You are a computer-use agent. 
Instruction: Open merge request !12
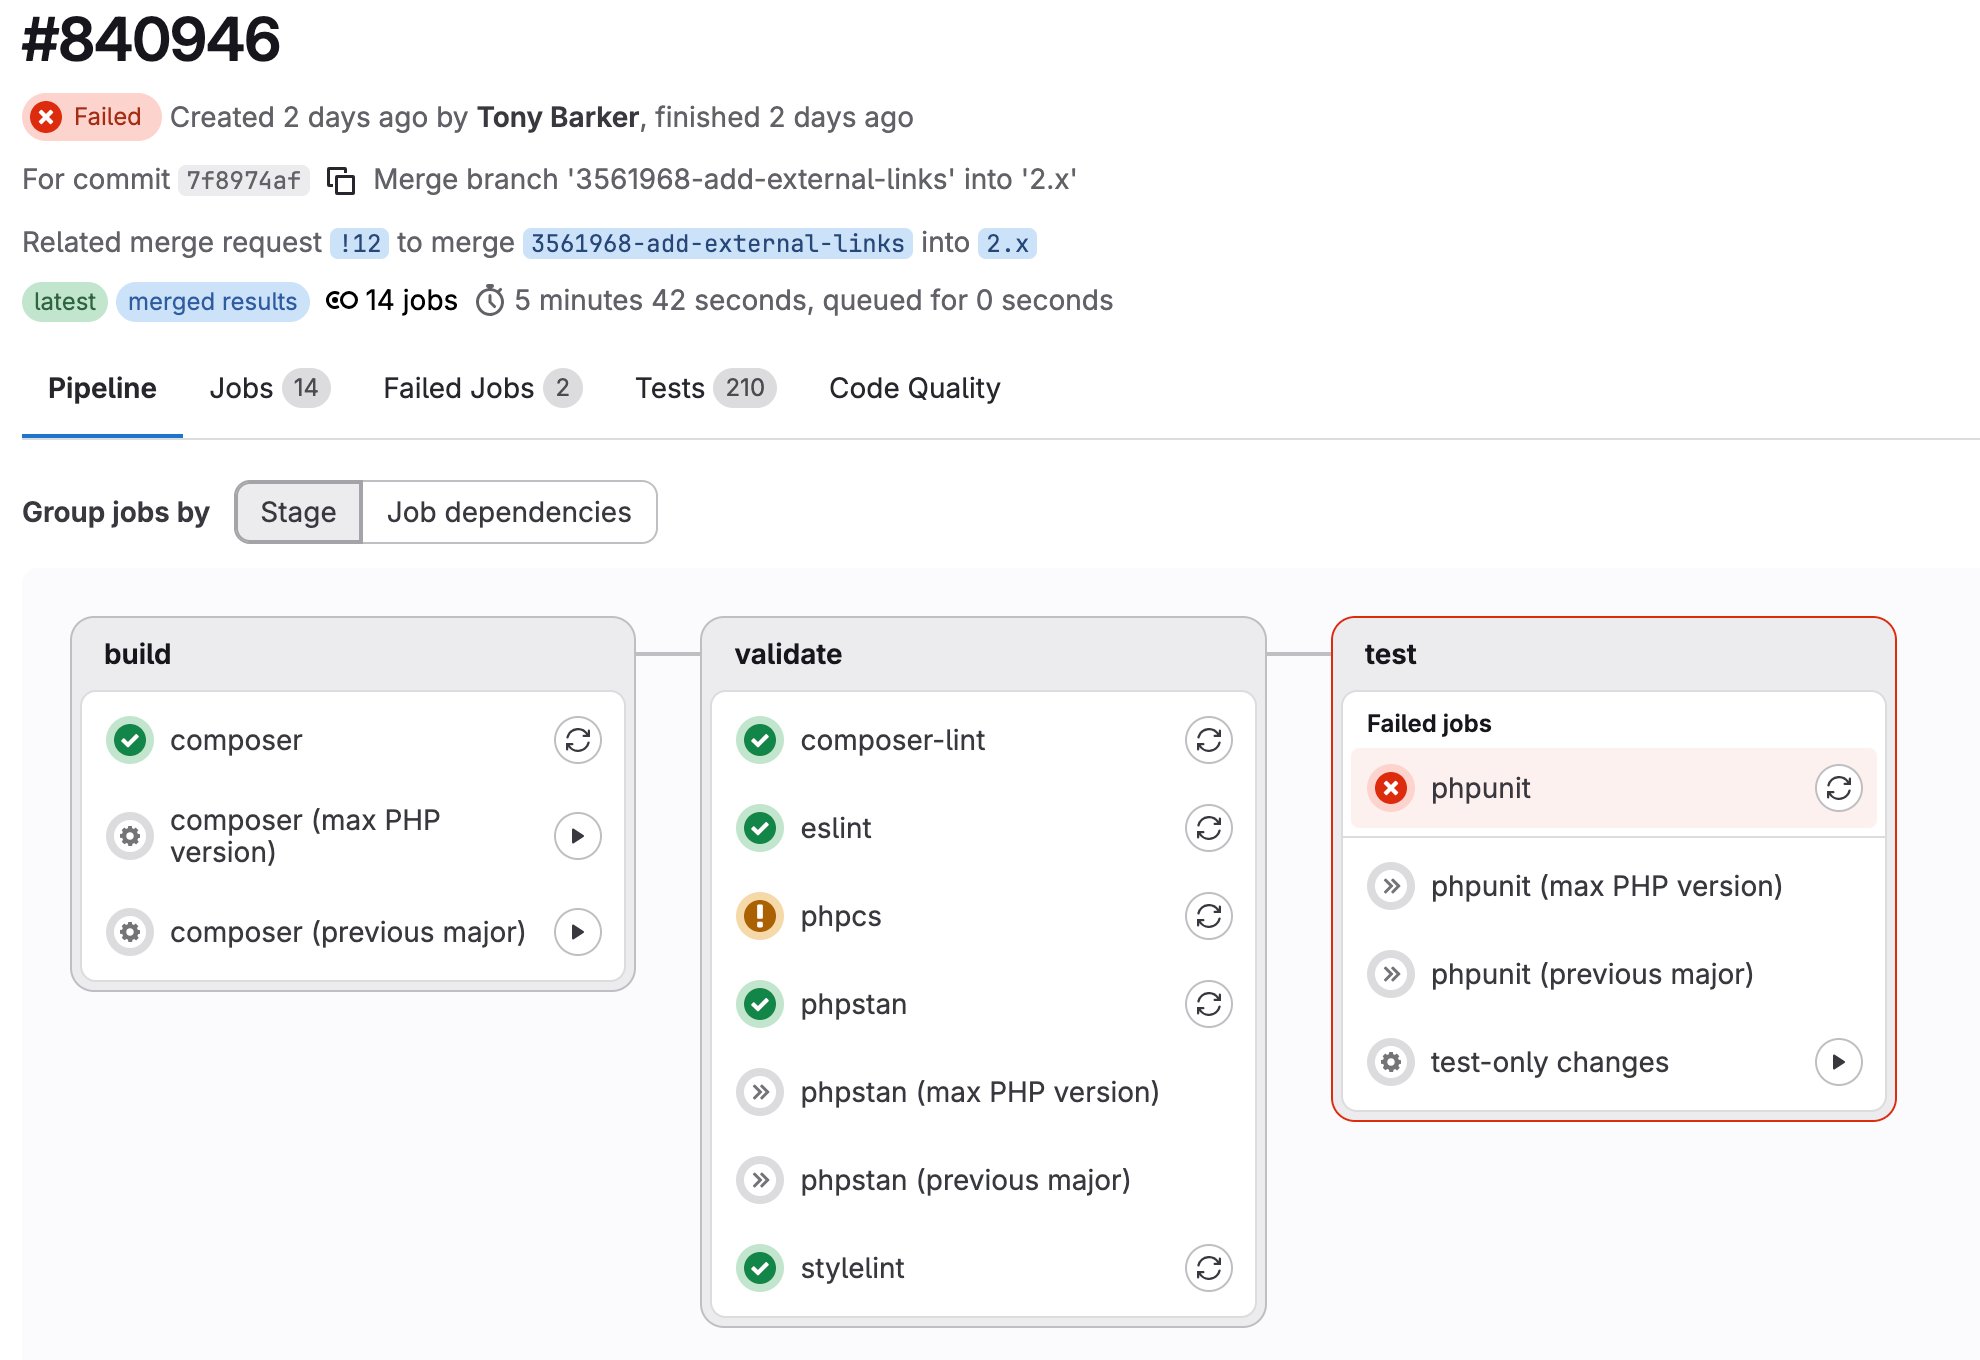click(359, 243)
